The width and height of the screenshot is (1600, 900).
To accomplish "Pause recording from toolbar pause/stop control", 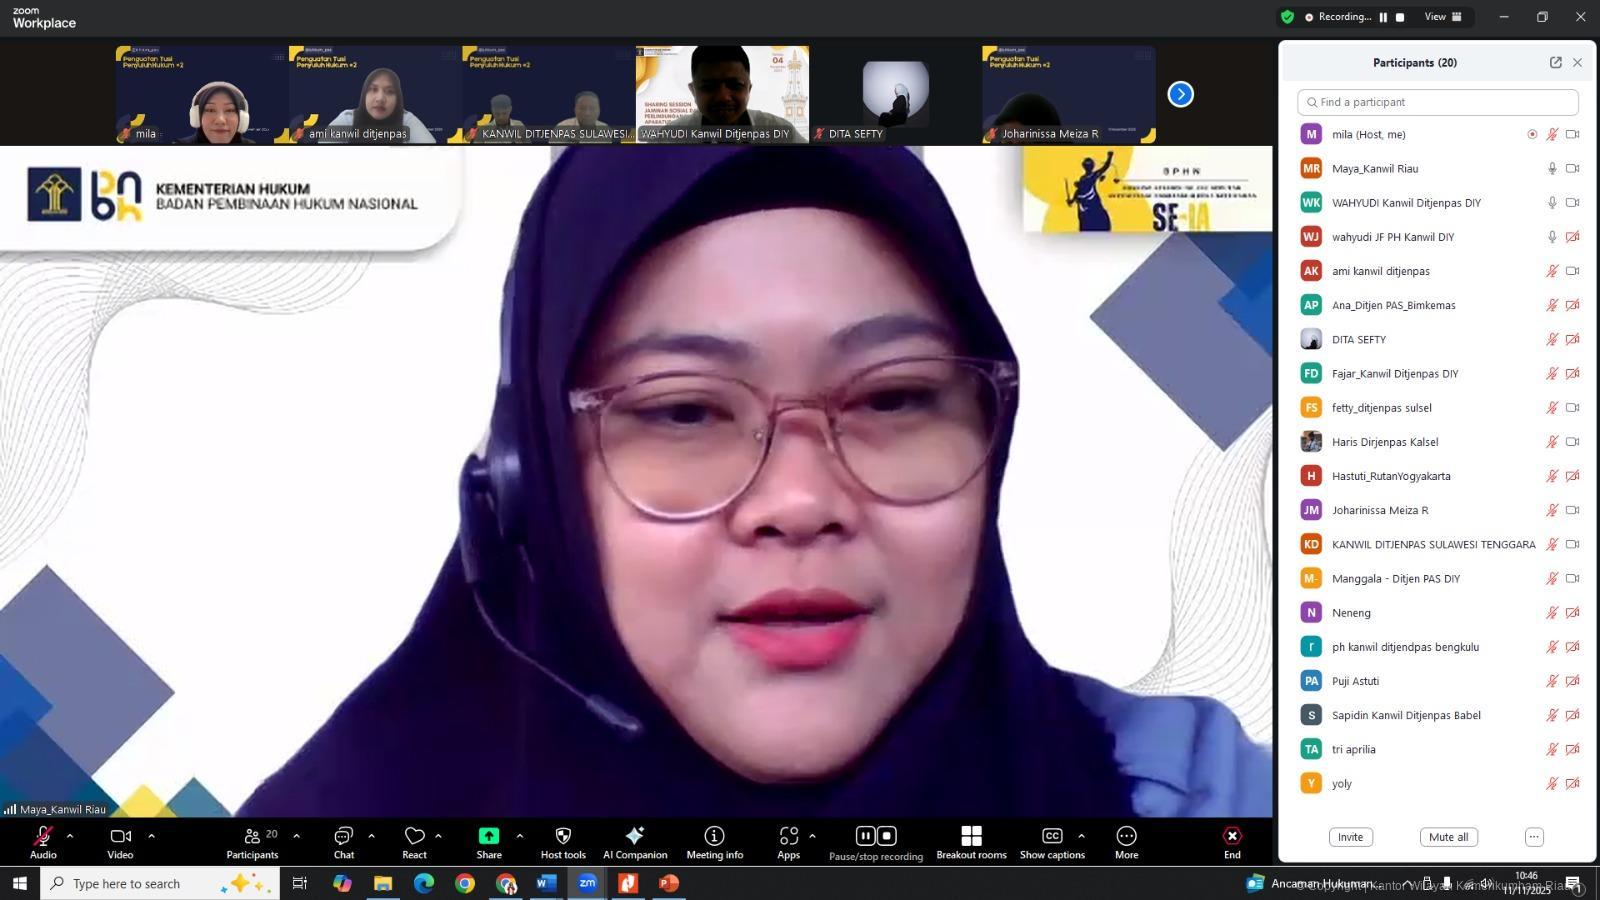I will click(x=866, y=835).
